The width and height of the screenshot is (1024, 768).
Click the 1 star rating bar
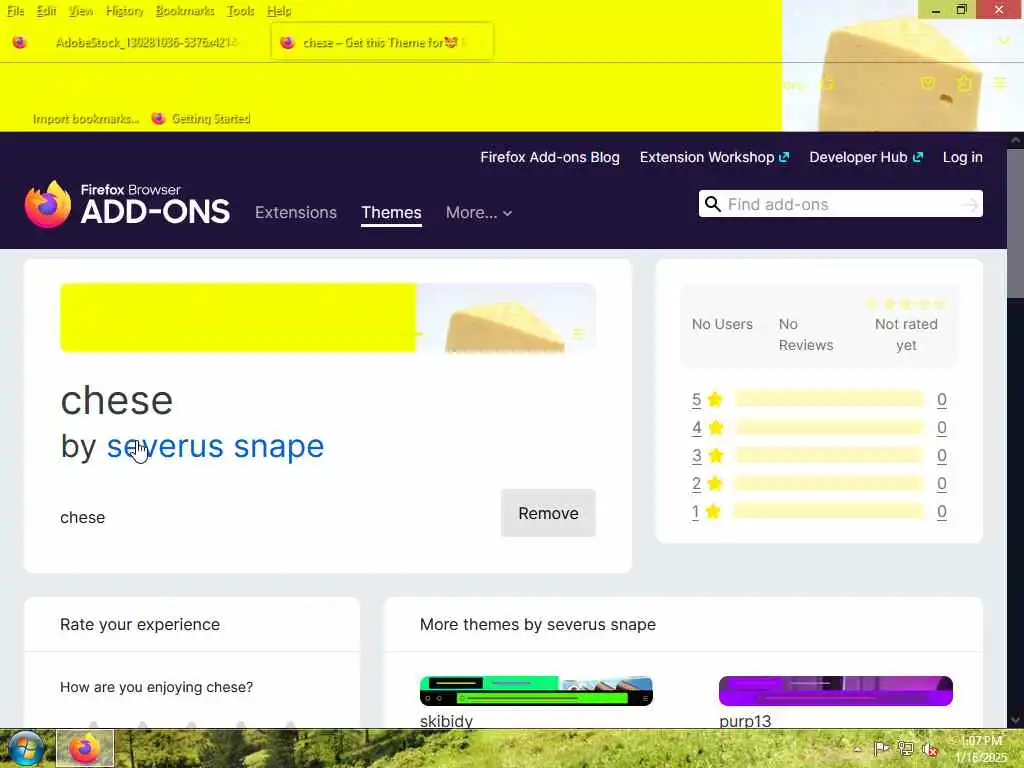pos(829,511)
